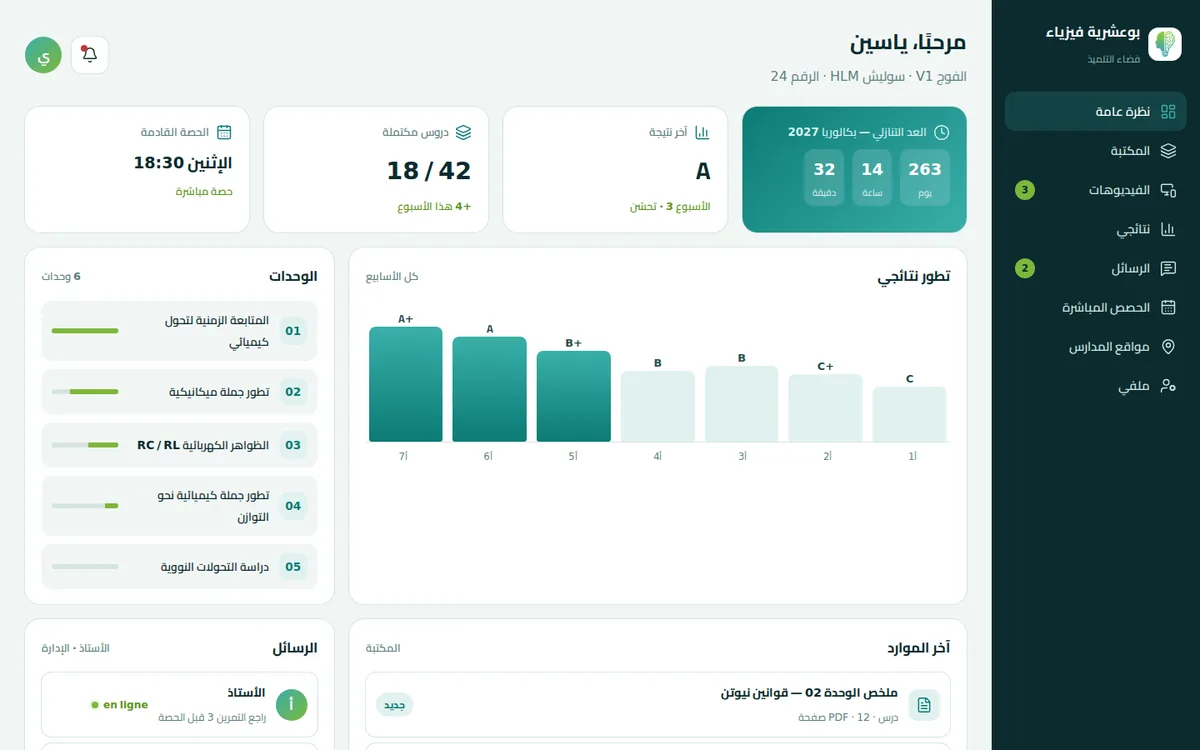This screenshot has height=750, width=1200.
Task: Click the latest result grade A
Action: pyautogui.click(x=703, y=171)
